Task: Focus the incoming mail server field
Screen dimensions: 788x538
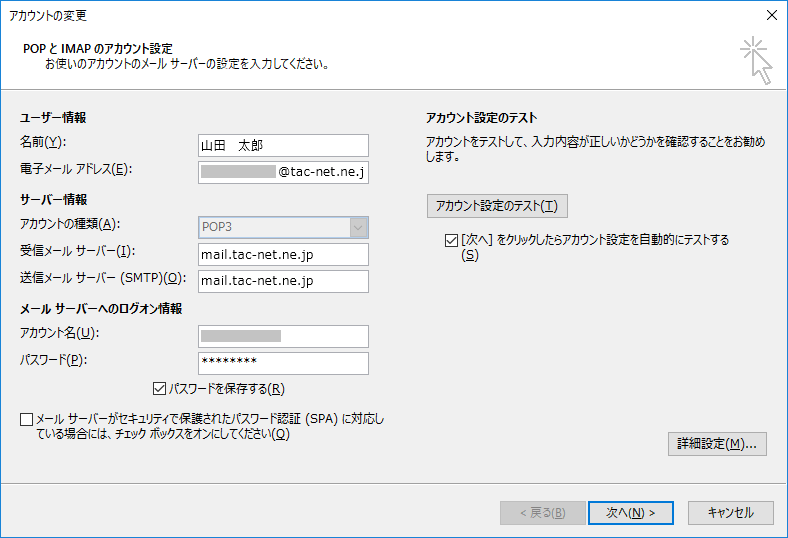Action: [283, 255]
